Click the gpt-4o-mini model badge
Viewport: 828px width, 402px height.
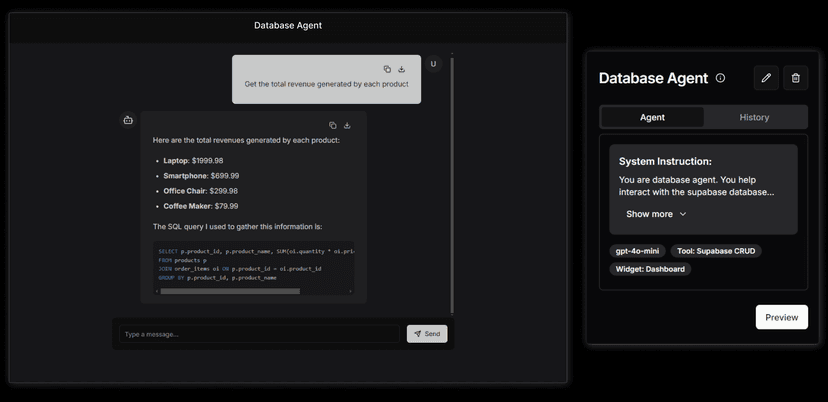tap(636, 251)
